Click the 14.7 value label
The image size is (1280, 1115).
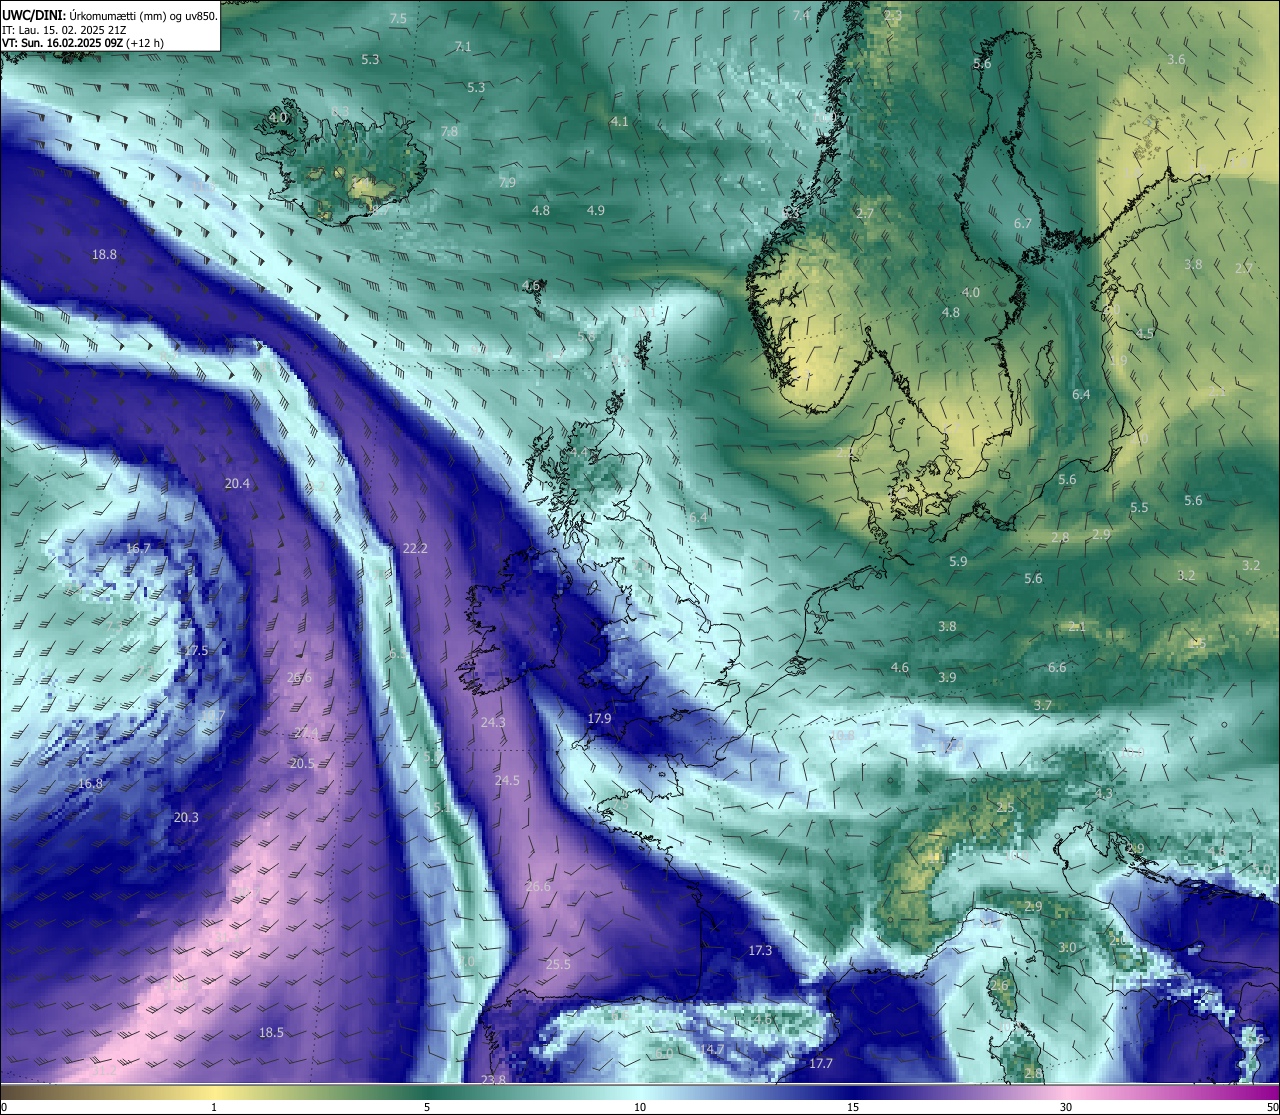712,1050
